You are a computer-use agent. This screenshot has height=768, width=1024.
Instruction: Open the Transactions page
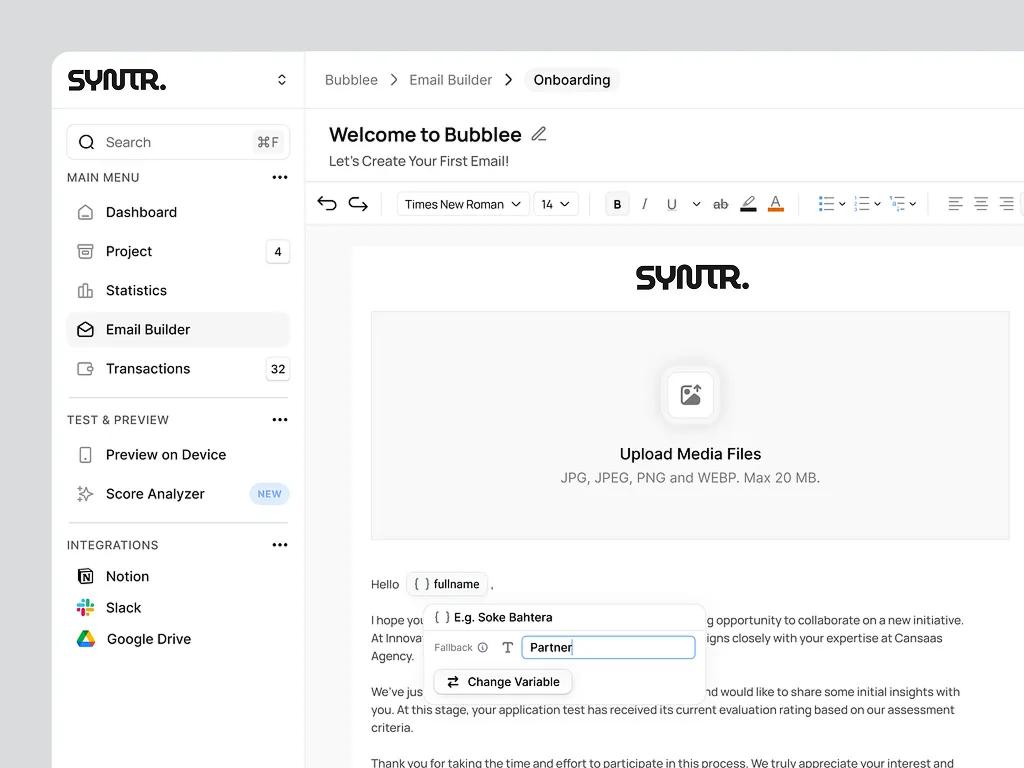point(146,368)
